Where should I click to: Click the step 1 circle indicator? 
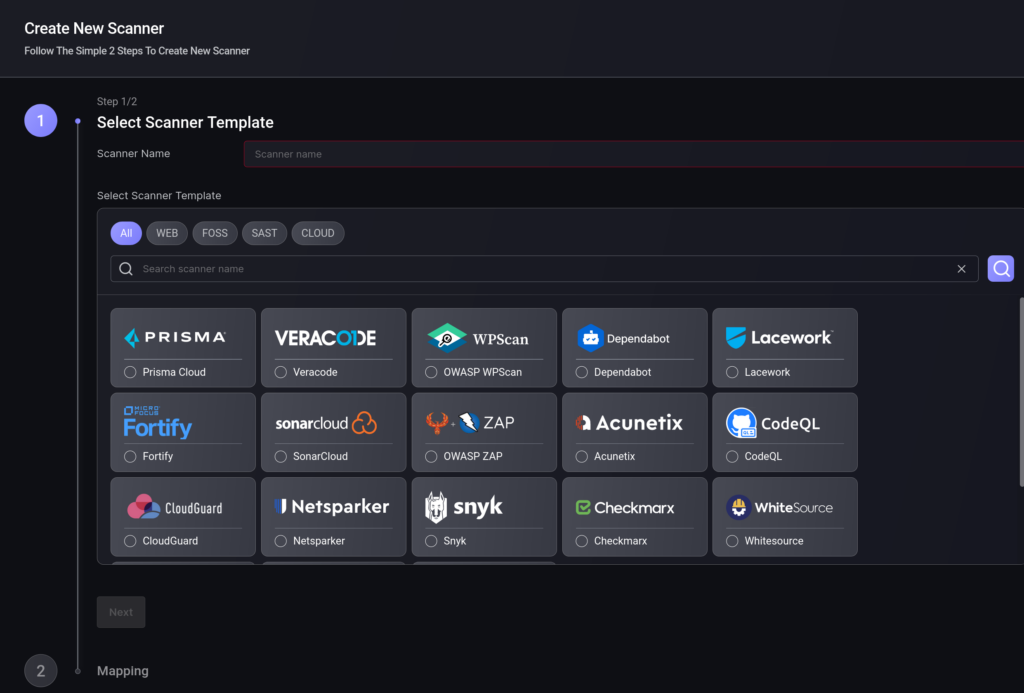click(x=40, y=120)
